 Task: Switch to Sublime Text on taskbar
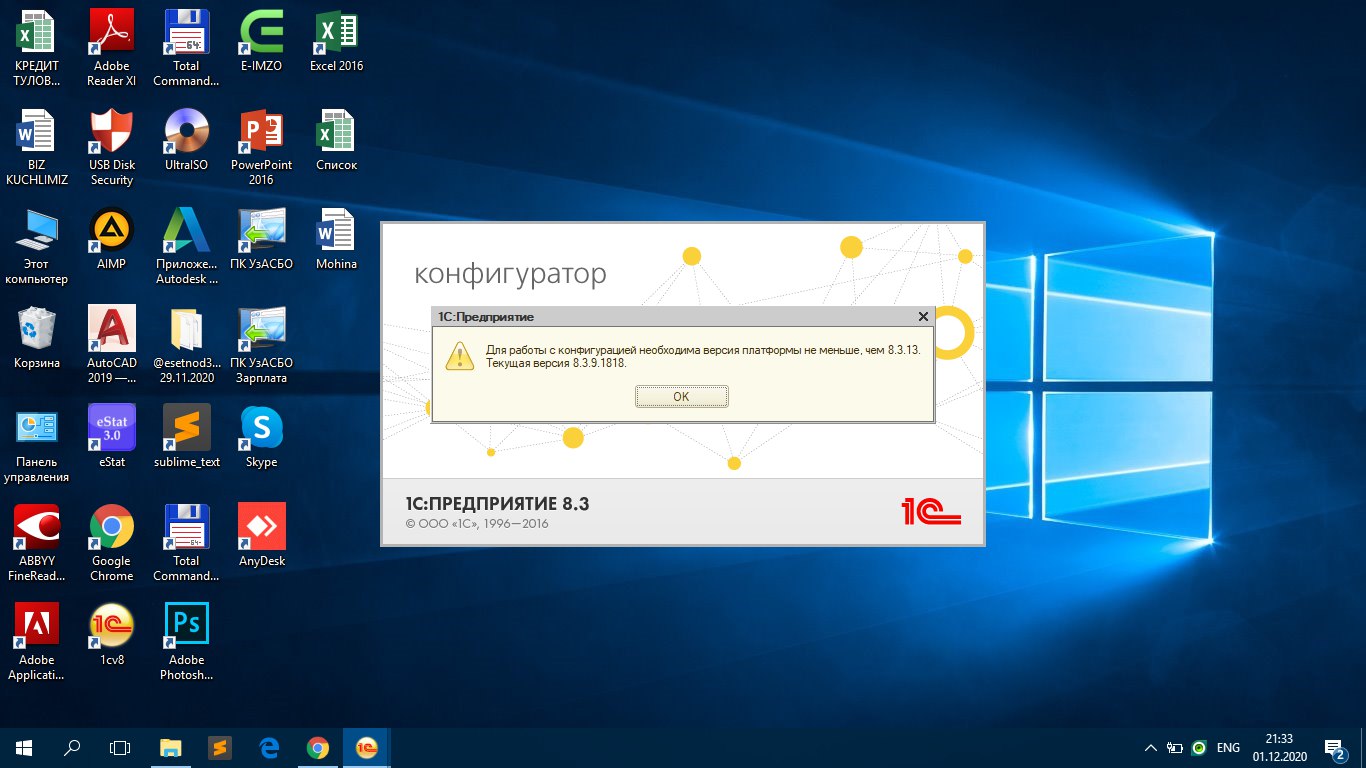220,747
